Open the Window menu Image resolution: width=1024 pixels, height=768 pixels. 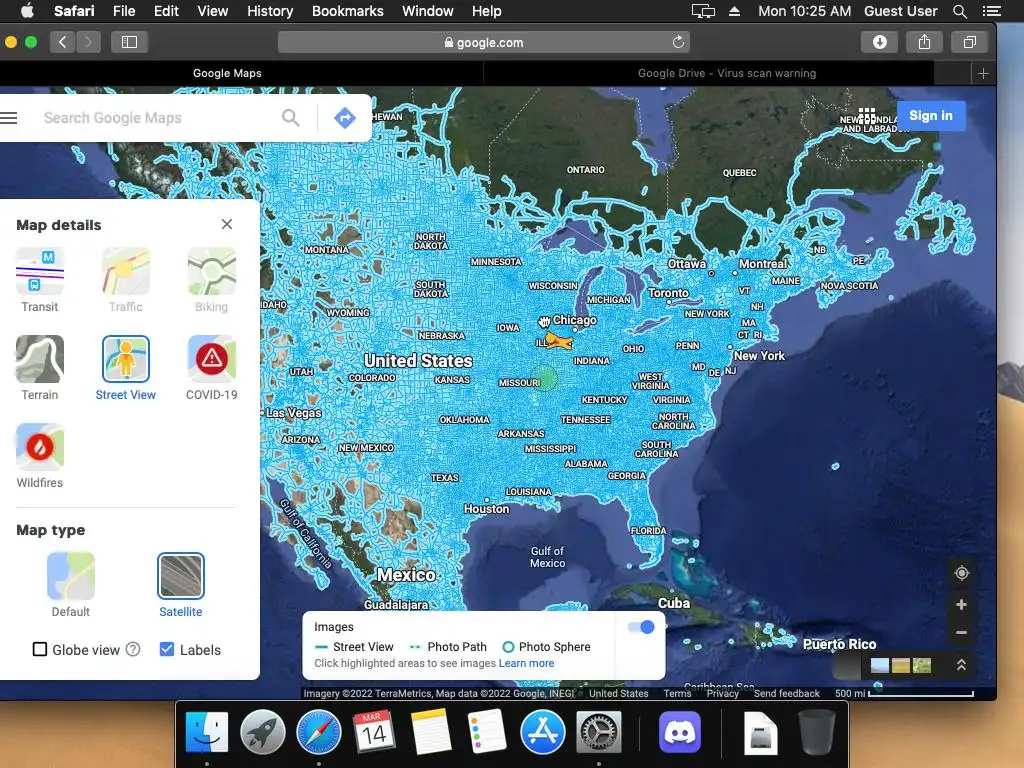[427, 11]
